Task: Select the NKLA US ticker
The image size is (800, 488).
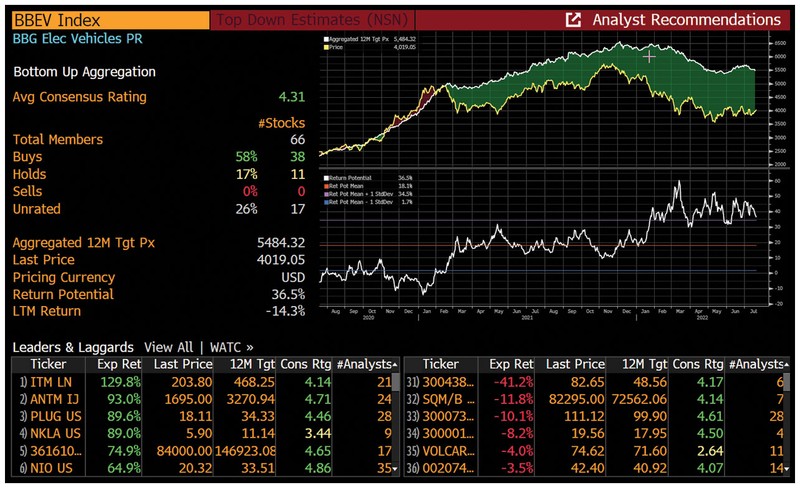Action: 56,434
